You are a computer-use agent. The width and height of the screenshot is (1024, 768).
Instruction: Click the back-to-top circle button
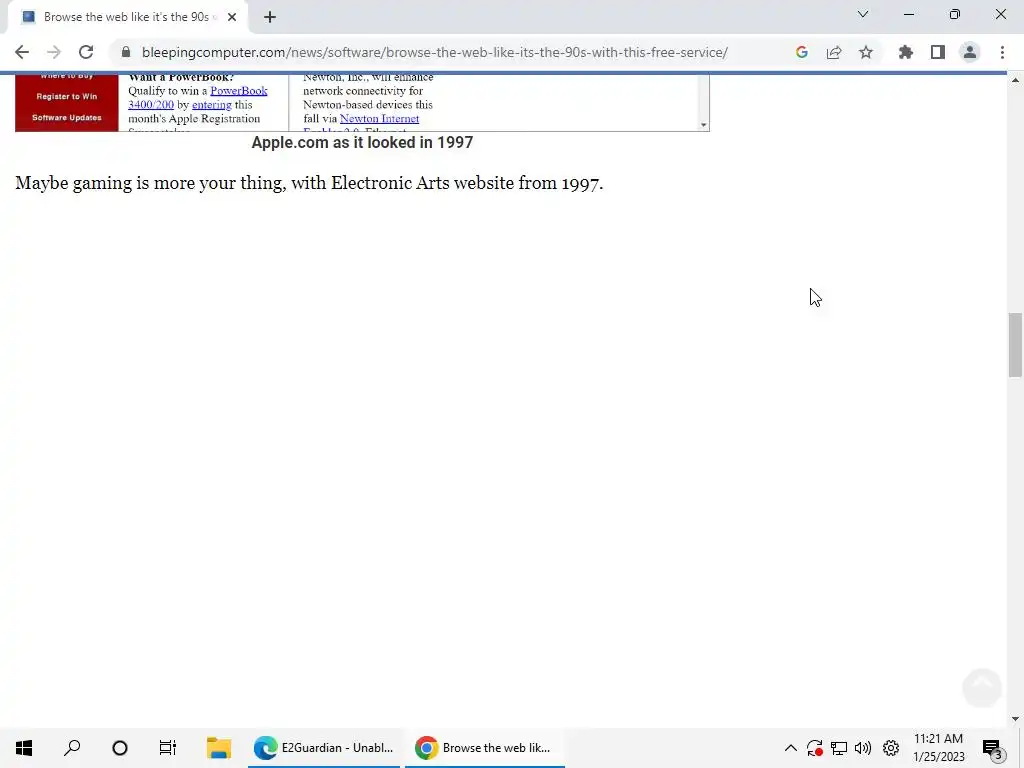[982, 687]
